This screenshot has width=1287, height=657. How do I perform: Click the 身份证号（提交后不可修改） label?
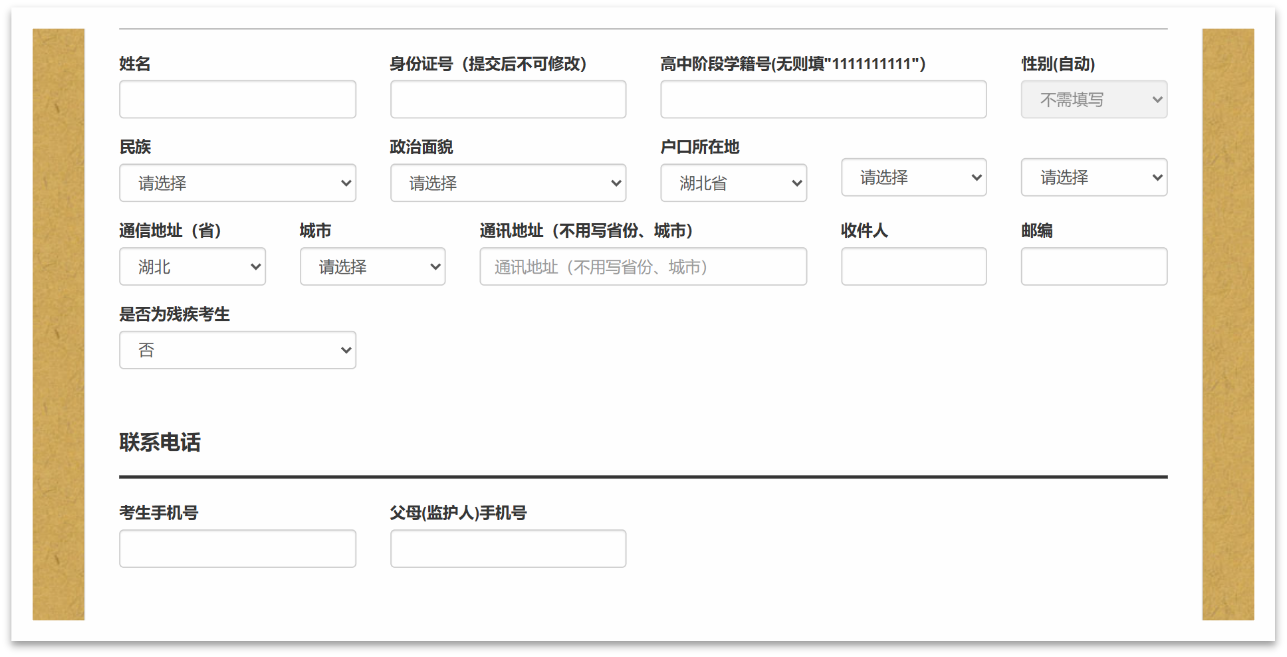tap(488, 64)
